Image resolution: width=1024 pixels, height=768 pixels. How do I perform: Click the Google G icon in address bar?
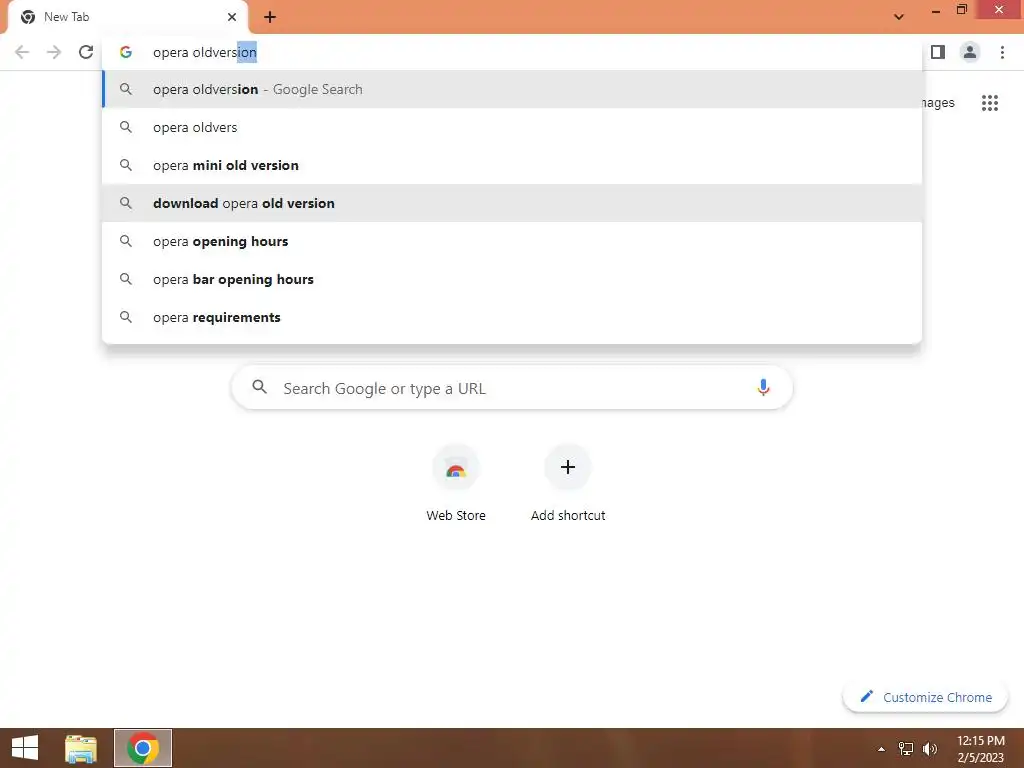[x=126, y=52]
